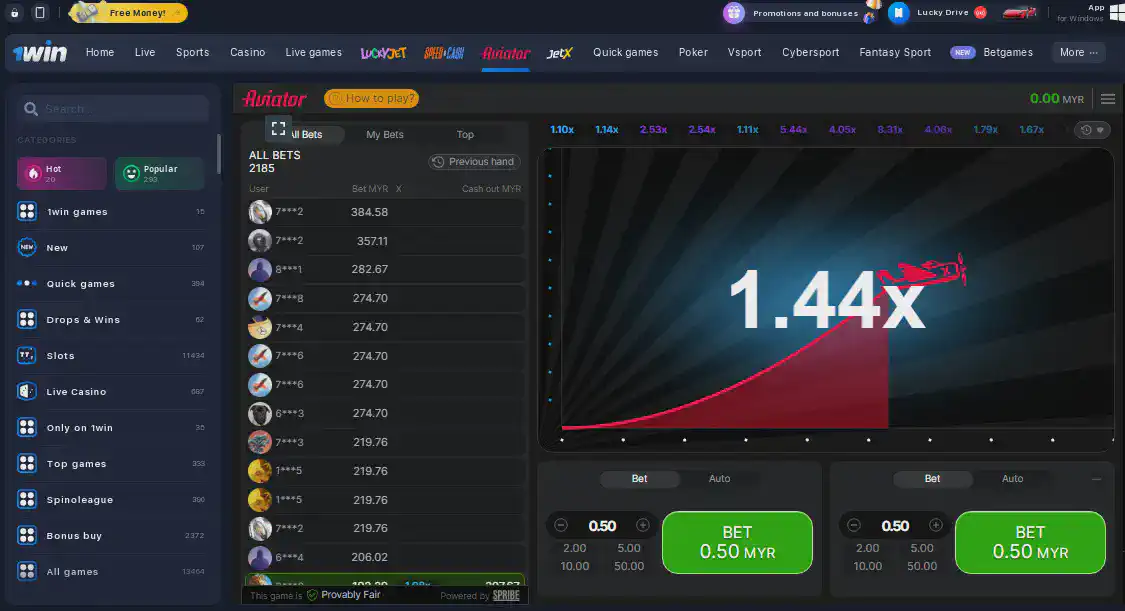Viewport: 1125px width, 611px height.
Task: Increase first bet amount with plus button
Action: [643, 526]
